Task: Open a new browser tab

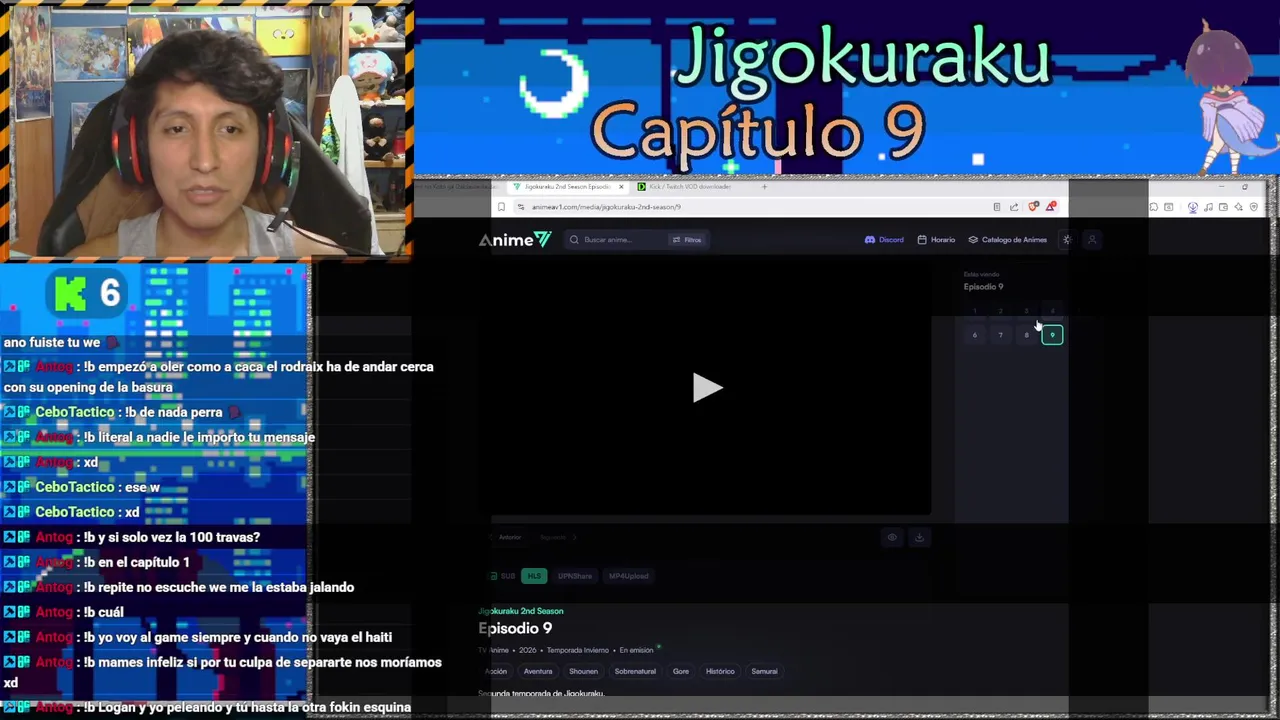Action: pyautogui.click(x=764, y=187)
